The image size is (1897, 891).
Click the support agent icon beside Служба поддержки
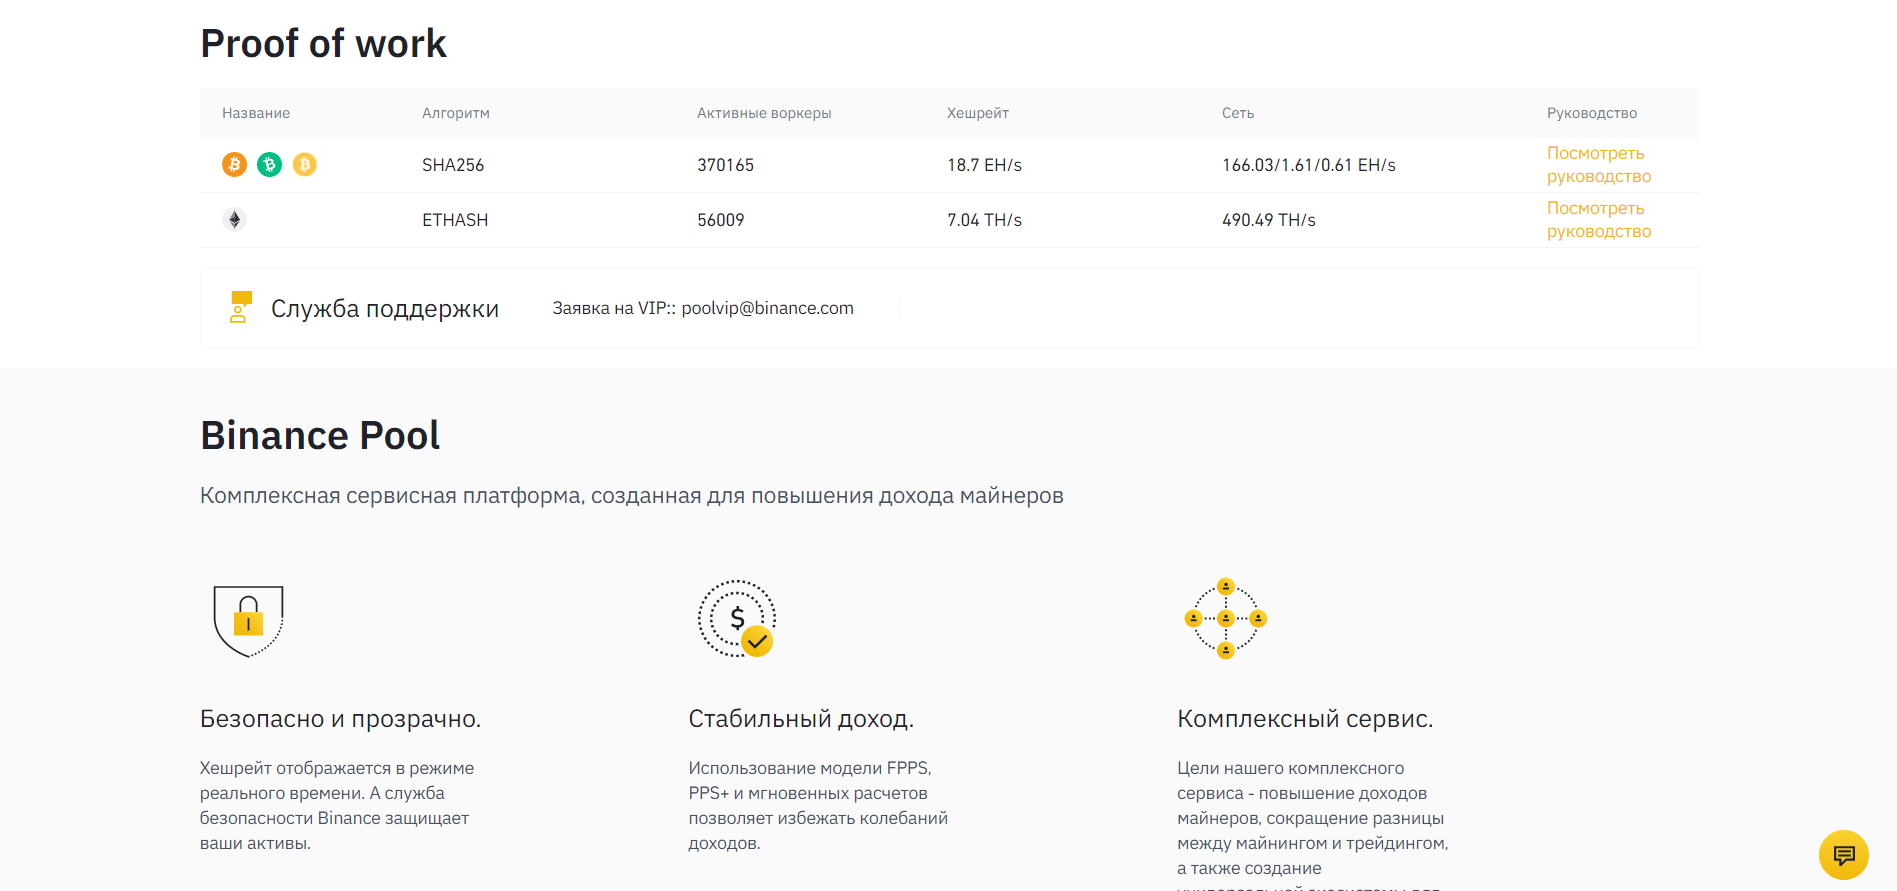[240, 307]
